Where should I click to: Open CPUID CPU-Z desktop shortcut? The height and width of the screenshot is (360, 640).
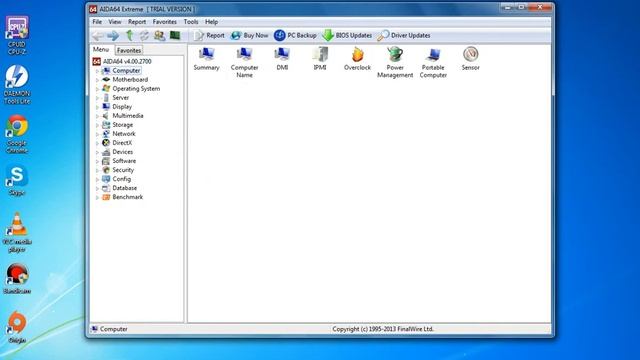pos(17,36)
